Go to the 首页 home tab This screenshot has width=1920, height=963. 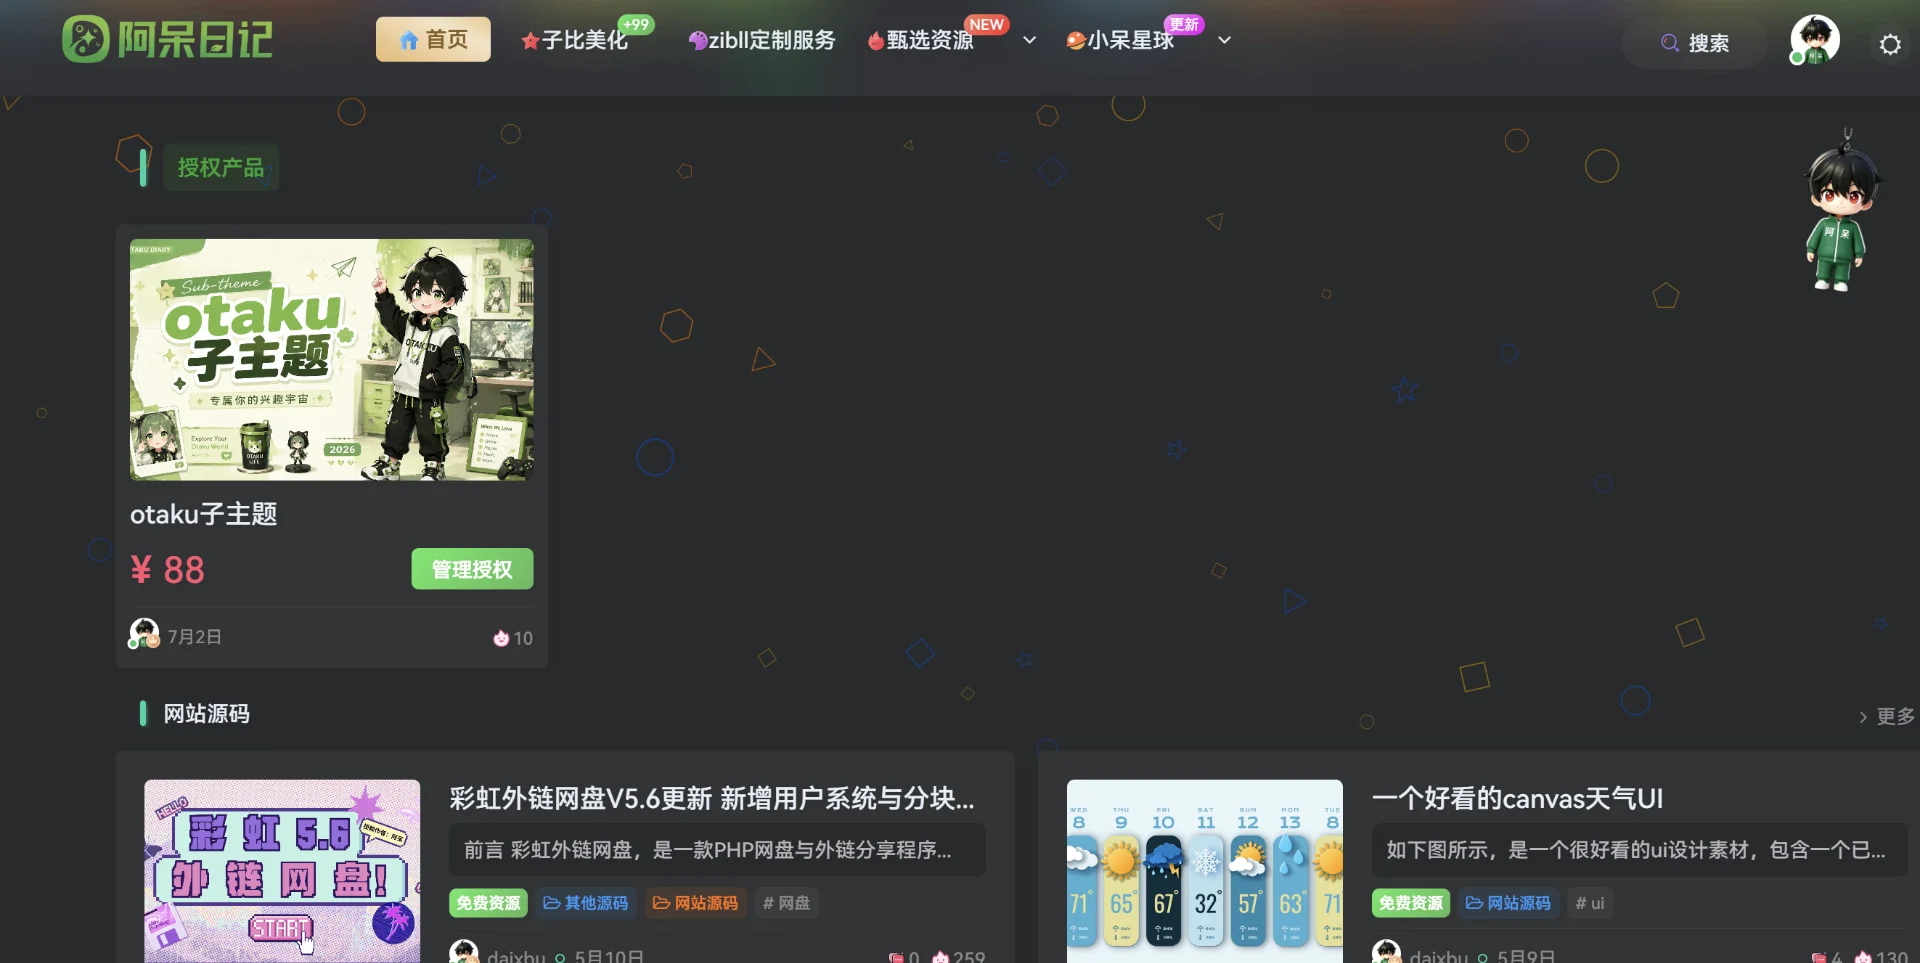pos(433,40)
